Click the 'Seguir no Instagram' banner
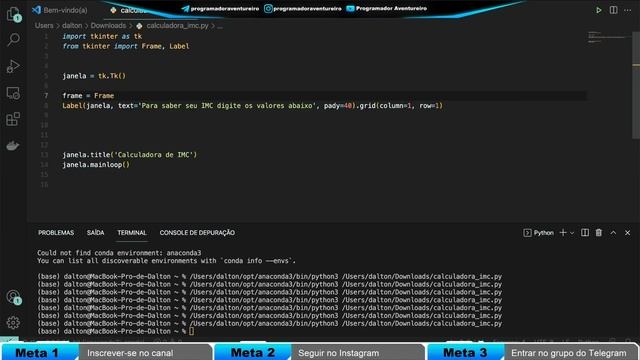640x360 pixels. pyautogui.click(x=357, y=353)
